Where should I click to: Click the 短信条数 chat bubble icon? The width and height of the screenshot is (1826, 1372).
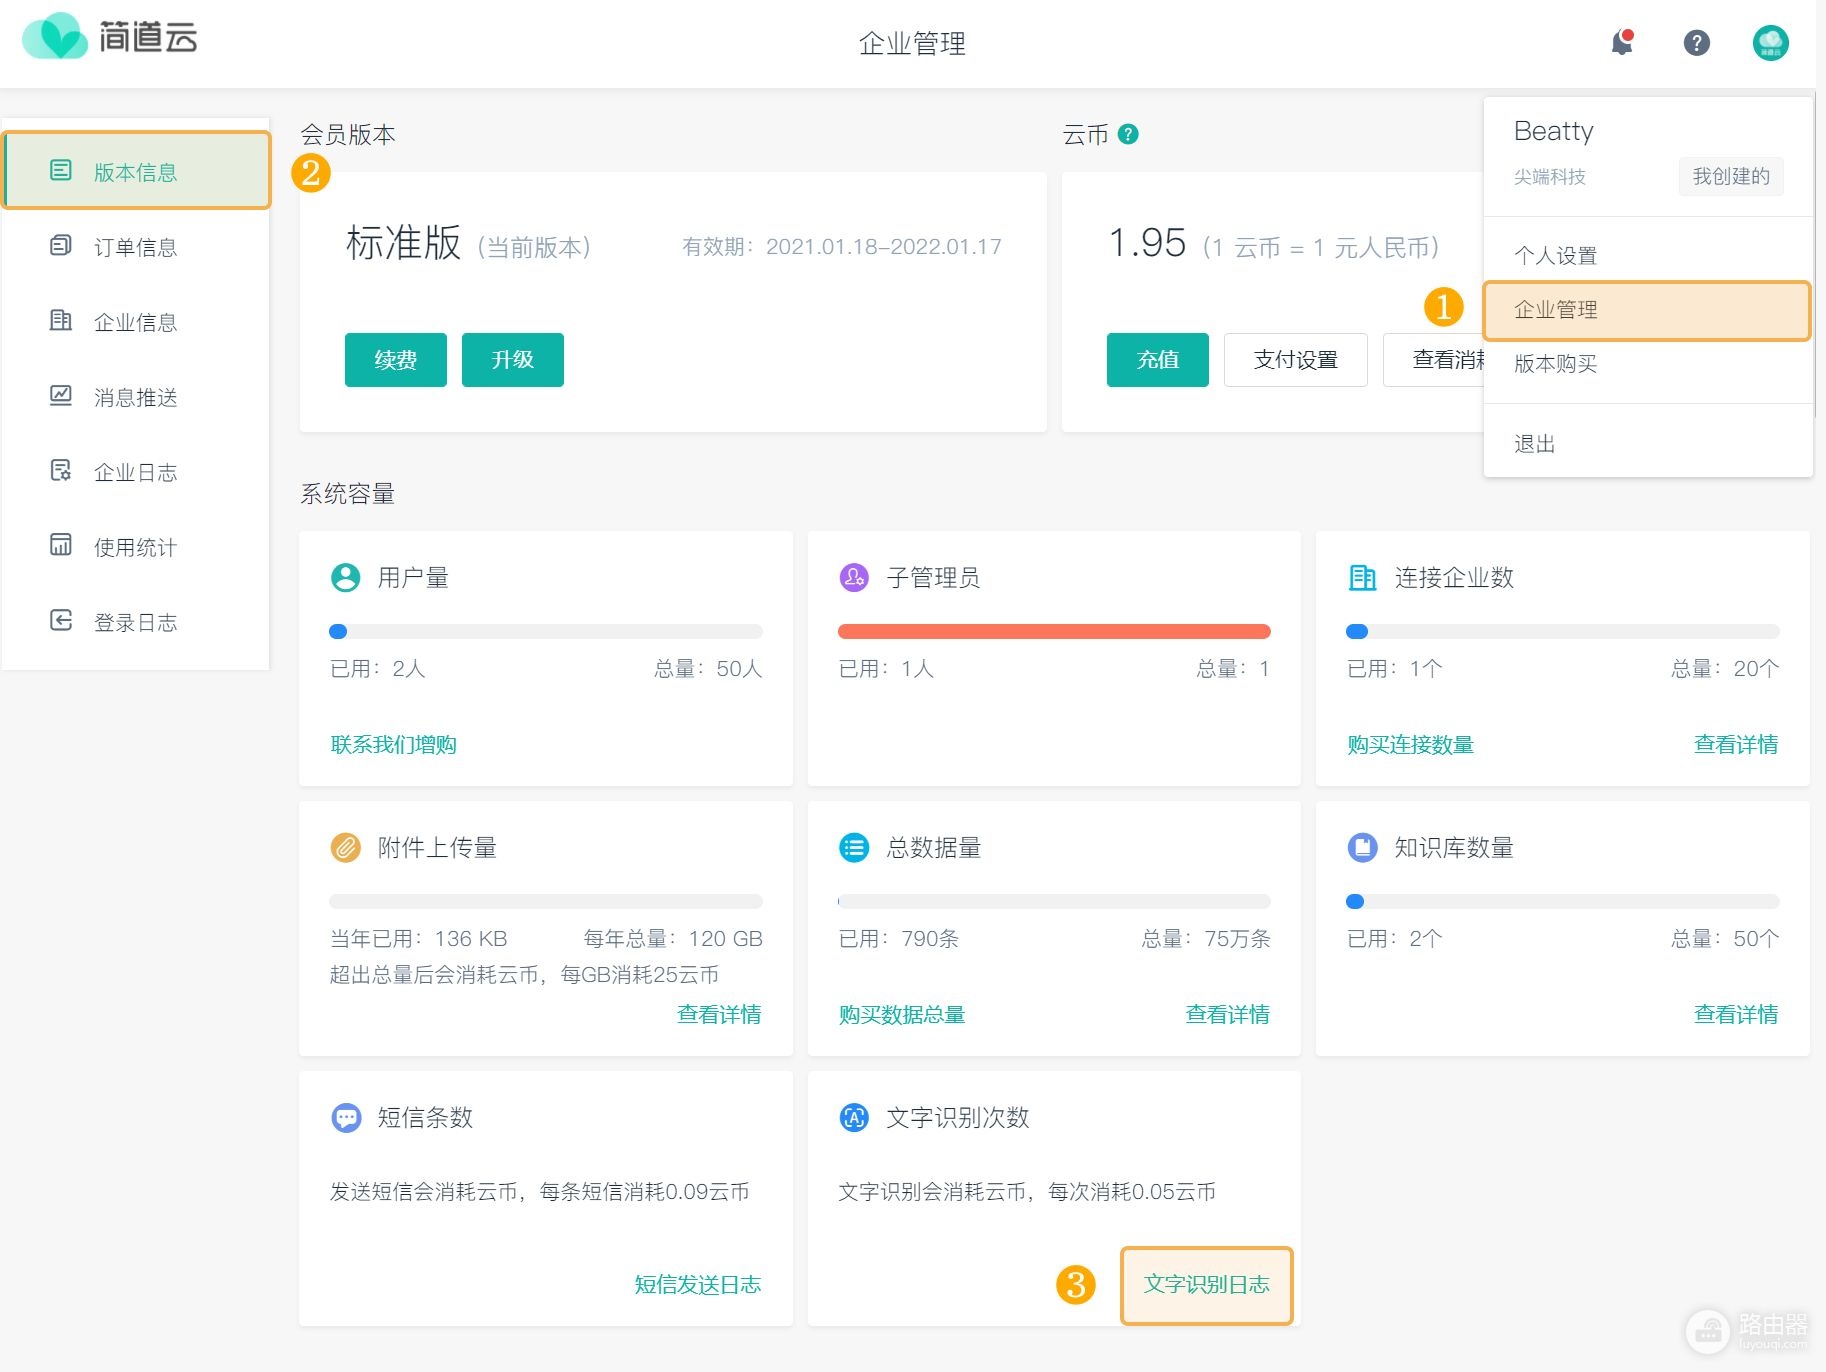(345, 1117)
